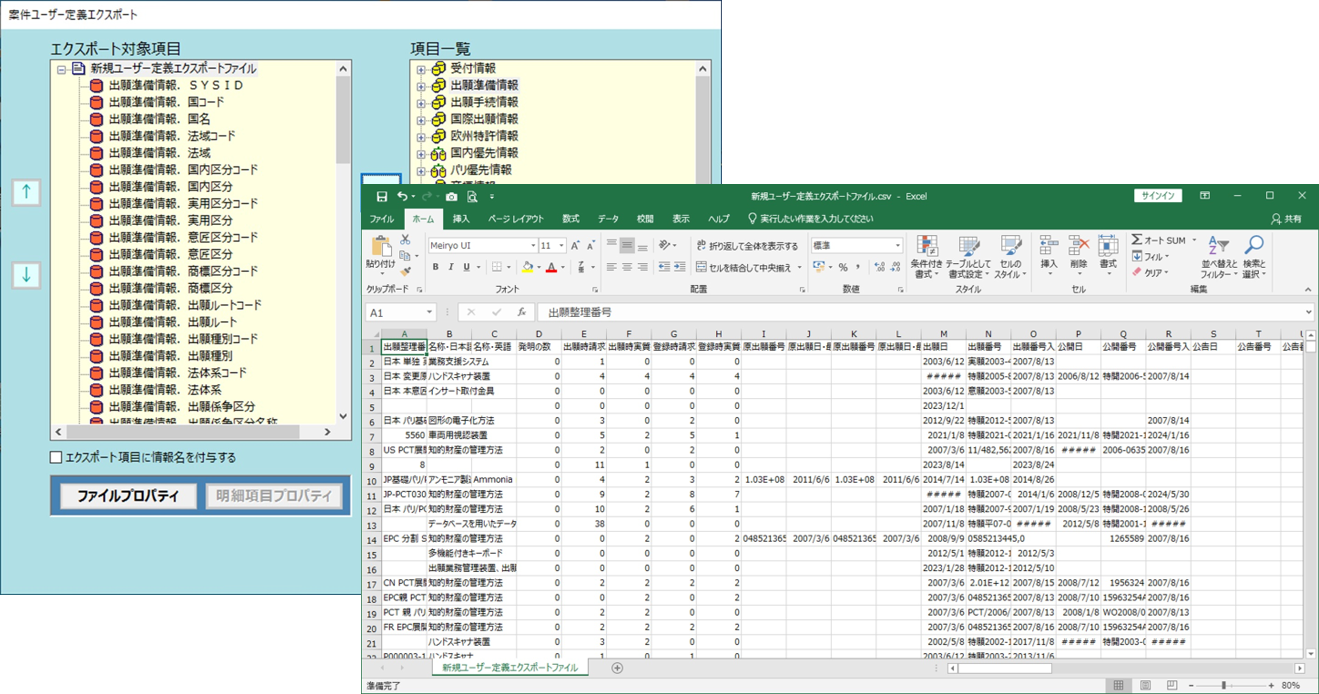Select cell A1 in the spreadsheet
The width and height of the screenshot is (1319, 694).
(404, 347)
